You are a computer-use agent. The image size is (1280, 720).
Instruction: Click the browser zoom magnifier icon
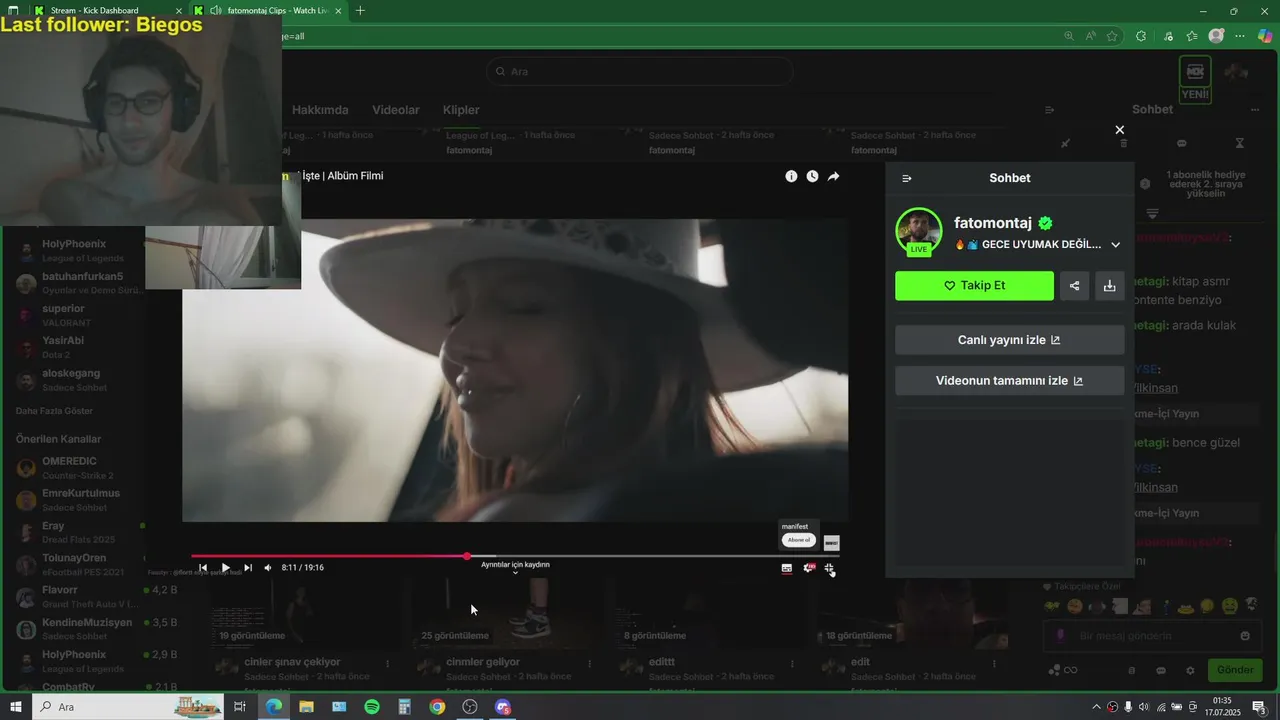(x=1069, y=36)
